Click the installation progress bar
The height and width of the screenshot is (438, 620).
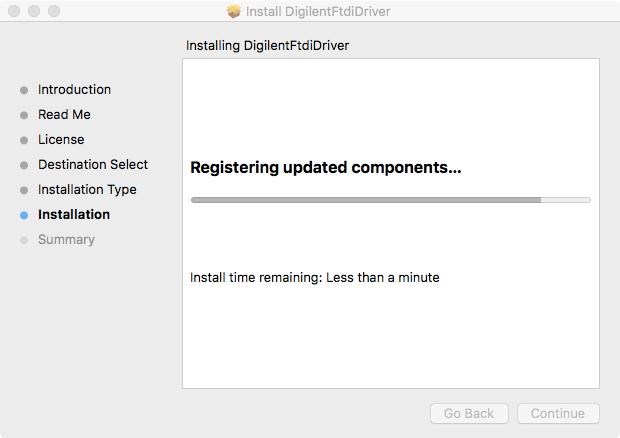(x=391, y=200)
